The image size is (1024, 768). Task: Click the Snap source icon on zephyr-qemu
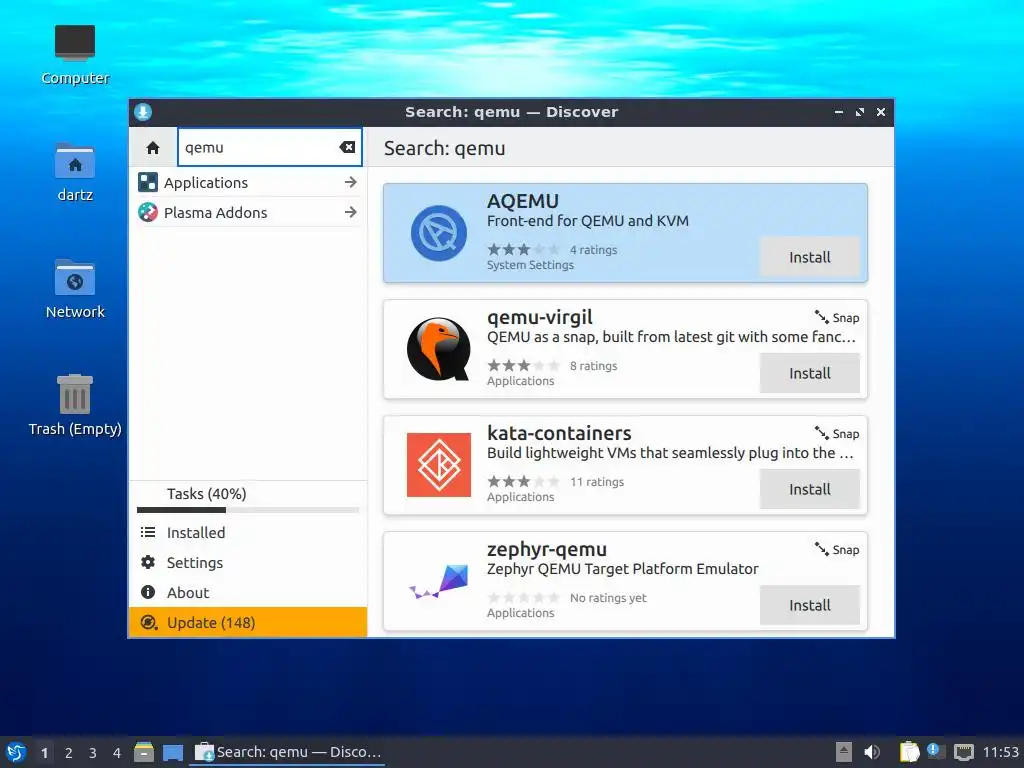pos(822,549)
